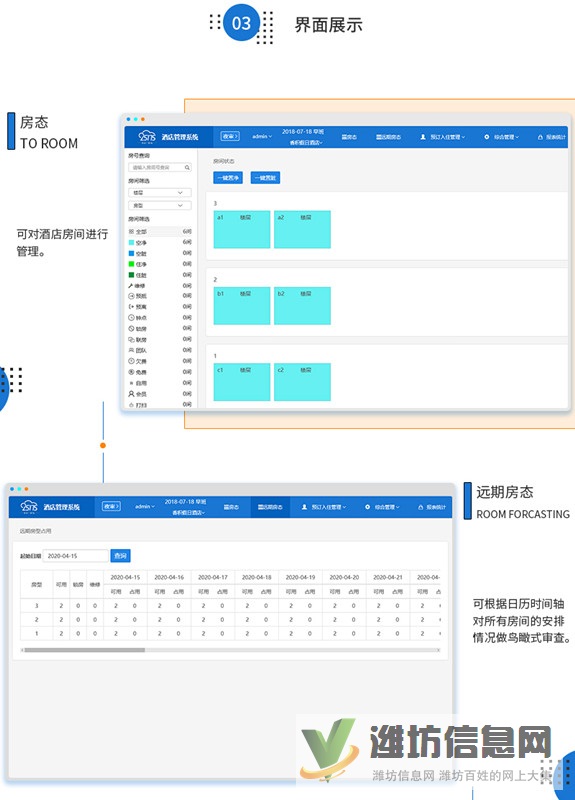Click the user icon in the upper booking menu
The image size is (575, 800).
click(x=423, y=137)
